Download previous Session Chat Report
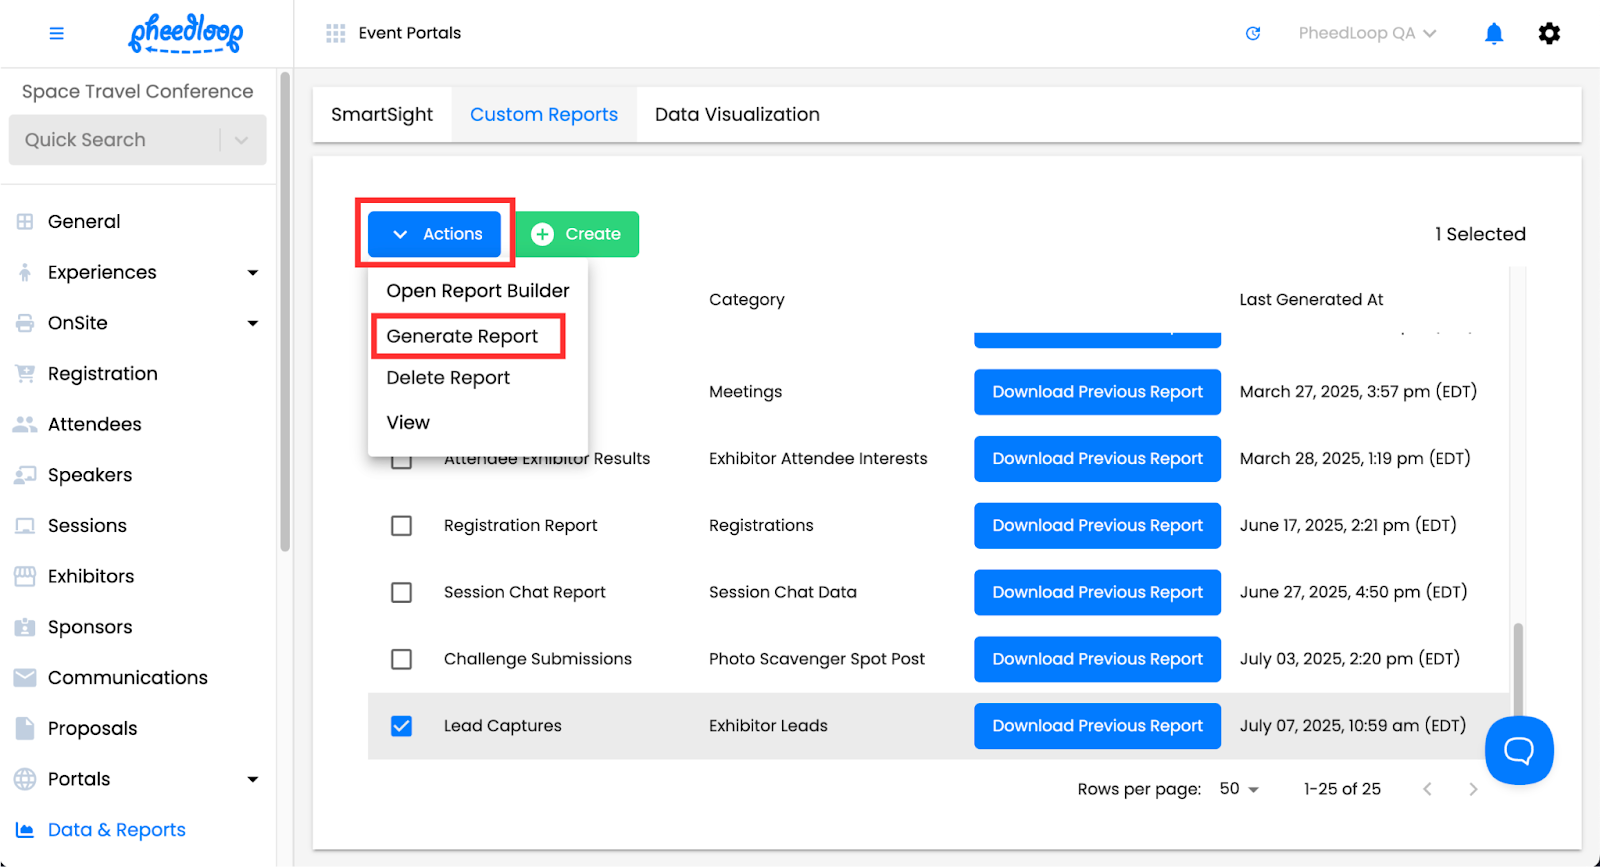The width and height of the screenshot is (1600, 867). tap(1097, 592)
